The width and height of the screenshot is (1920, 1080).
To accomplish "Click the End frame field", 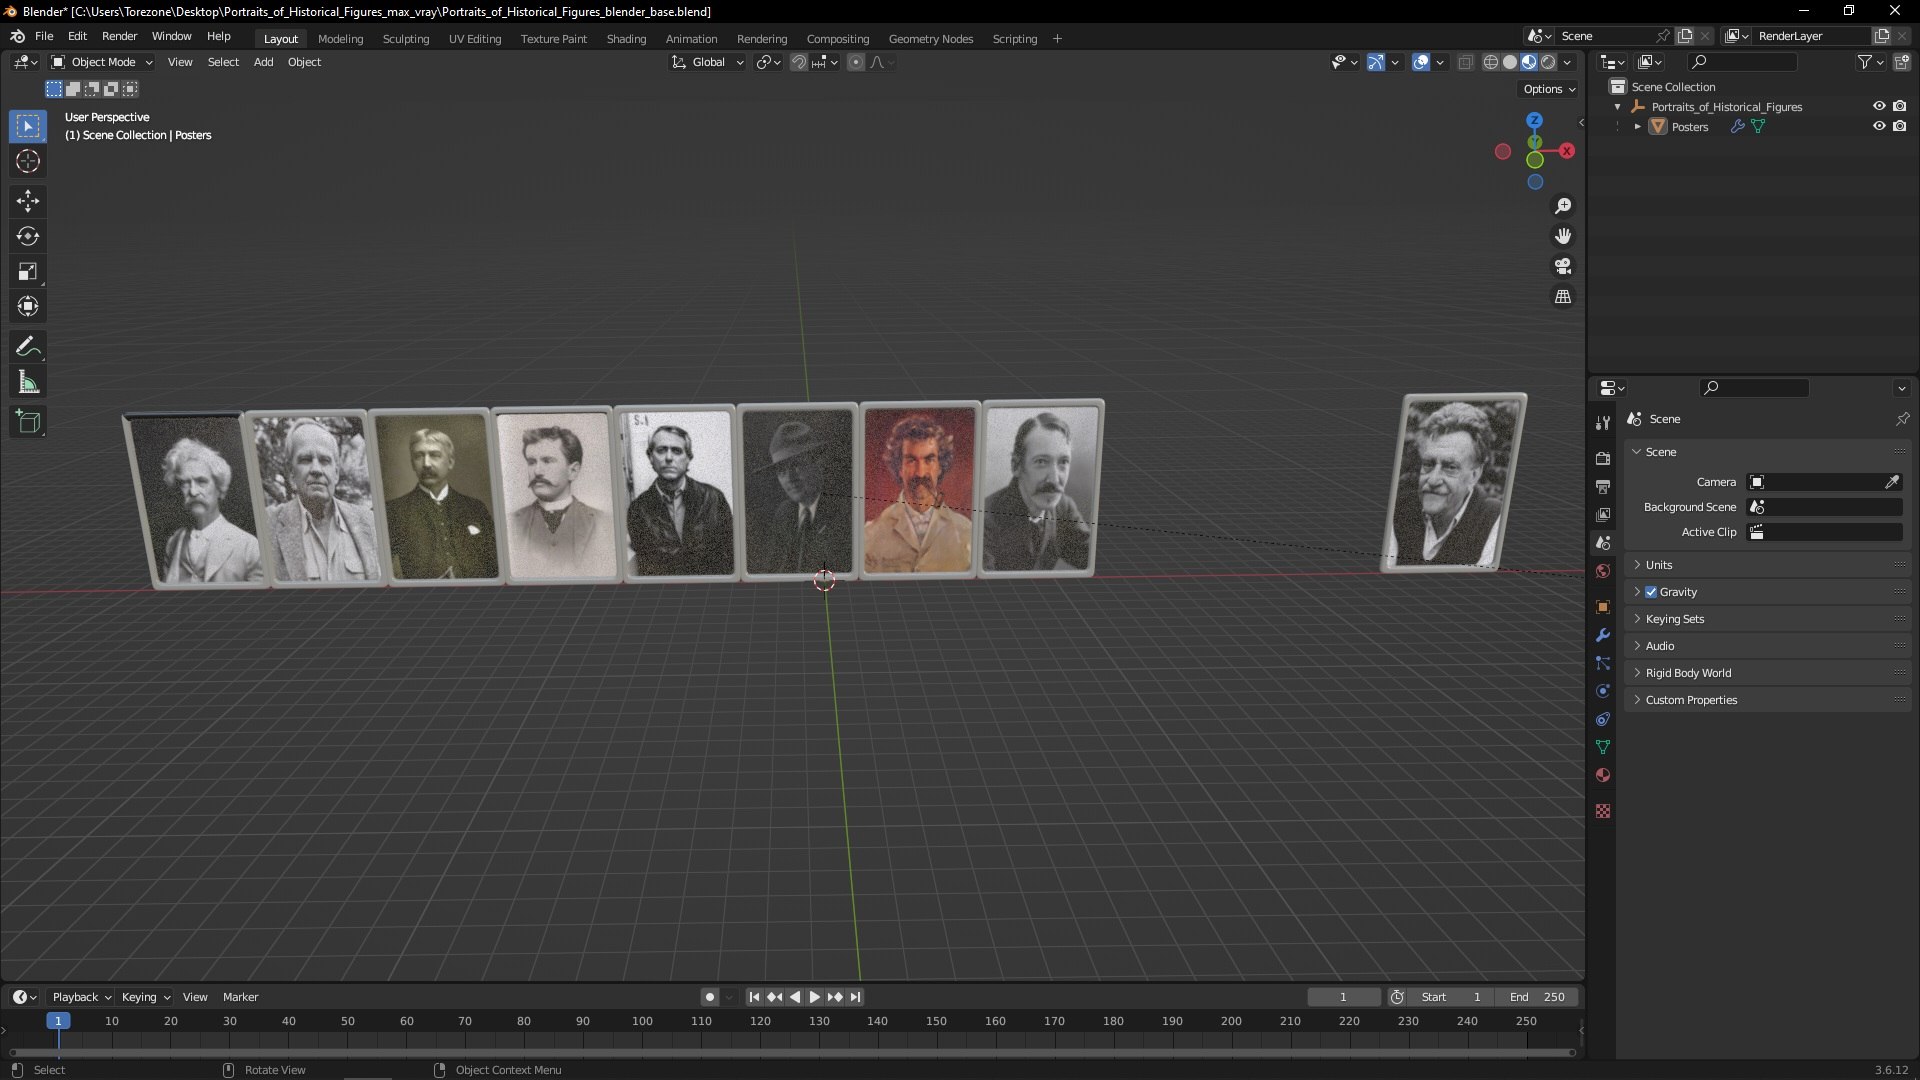I will pos(1537,997).
